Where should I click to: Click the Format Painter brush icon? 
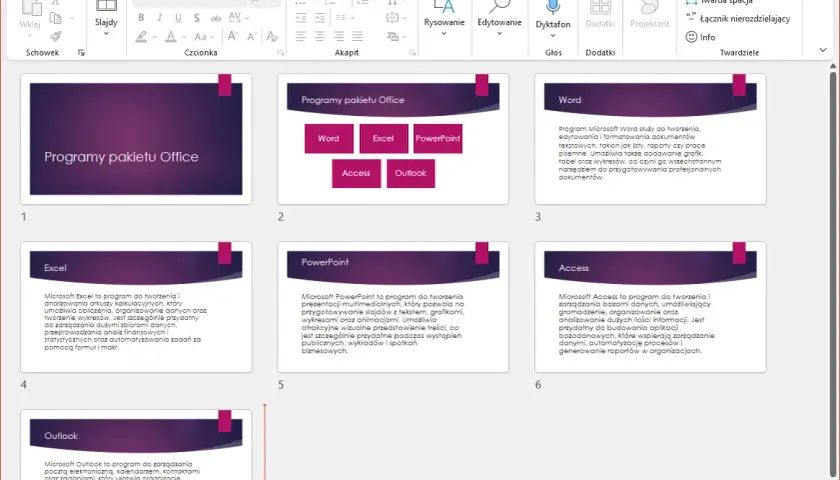(56, 36)
